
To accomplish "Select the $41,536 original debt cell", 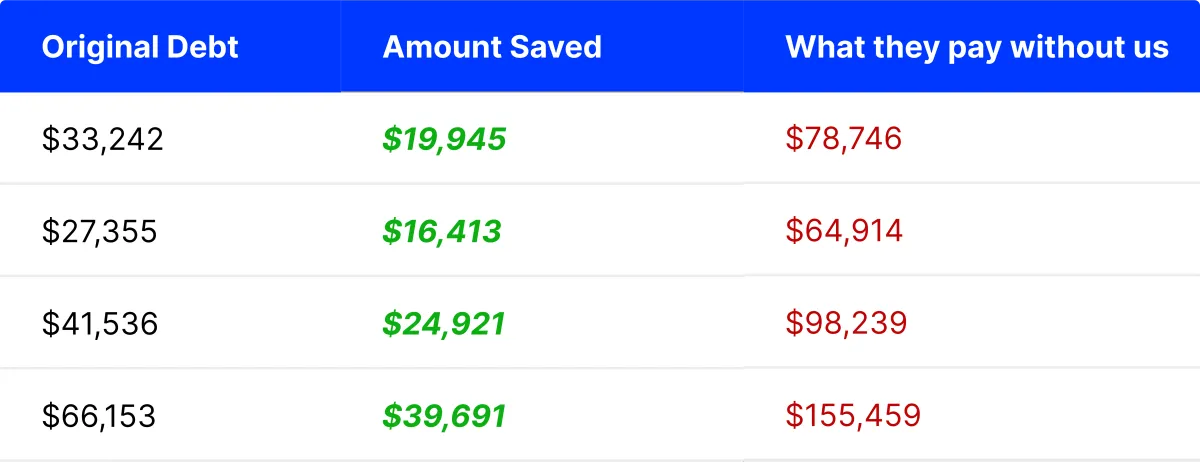I will [100, 324].
